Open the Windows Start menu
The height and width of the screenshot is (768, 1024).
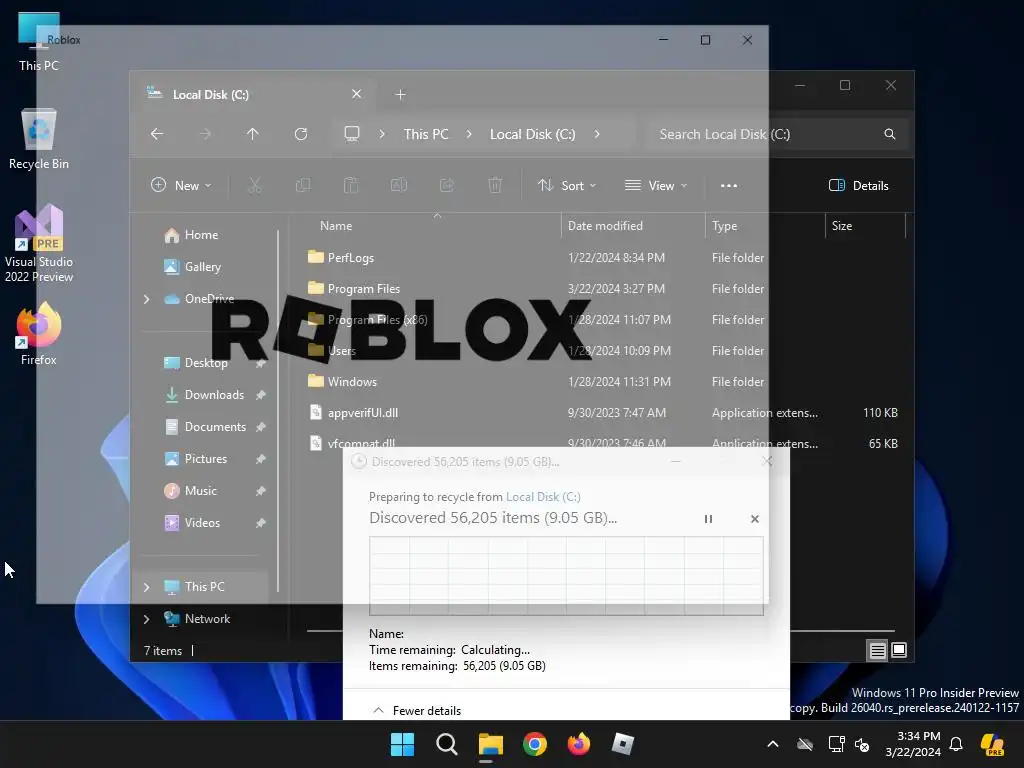click(x=402, y=744)
